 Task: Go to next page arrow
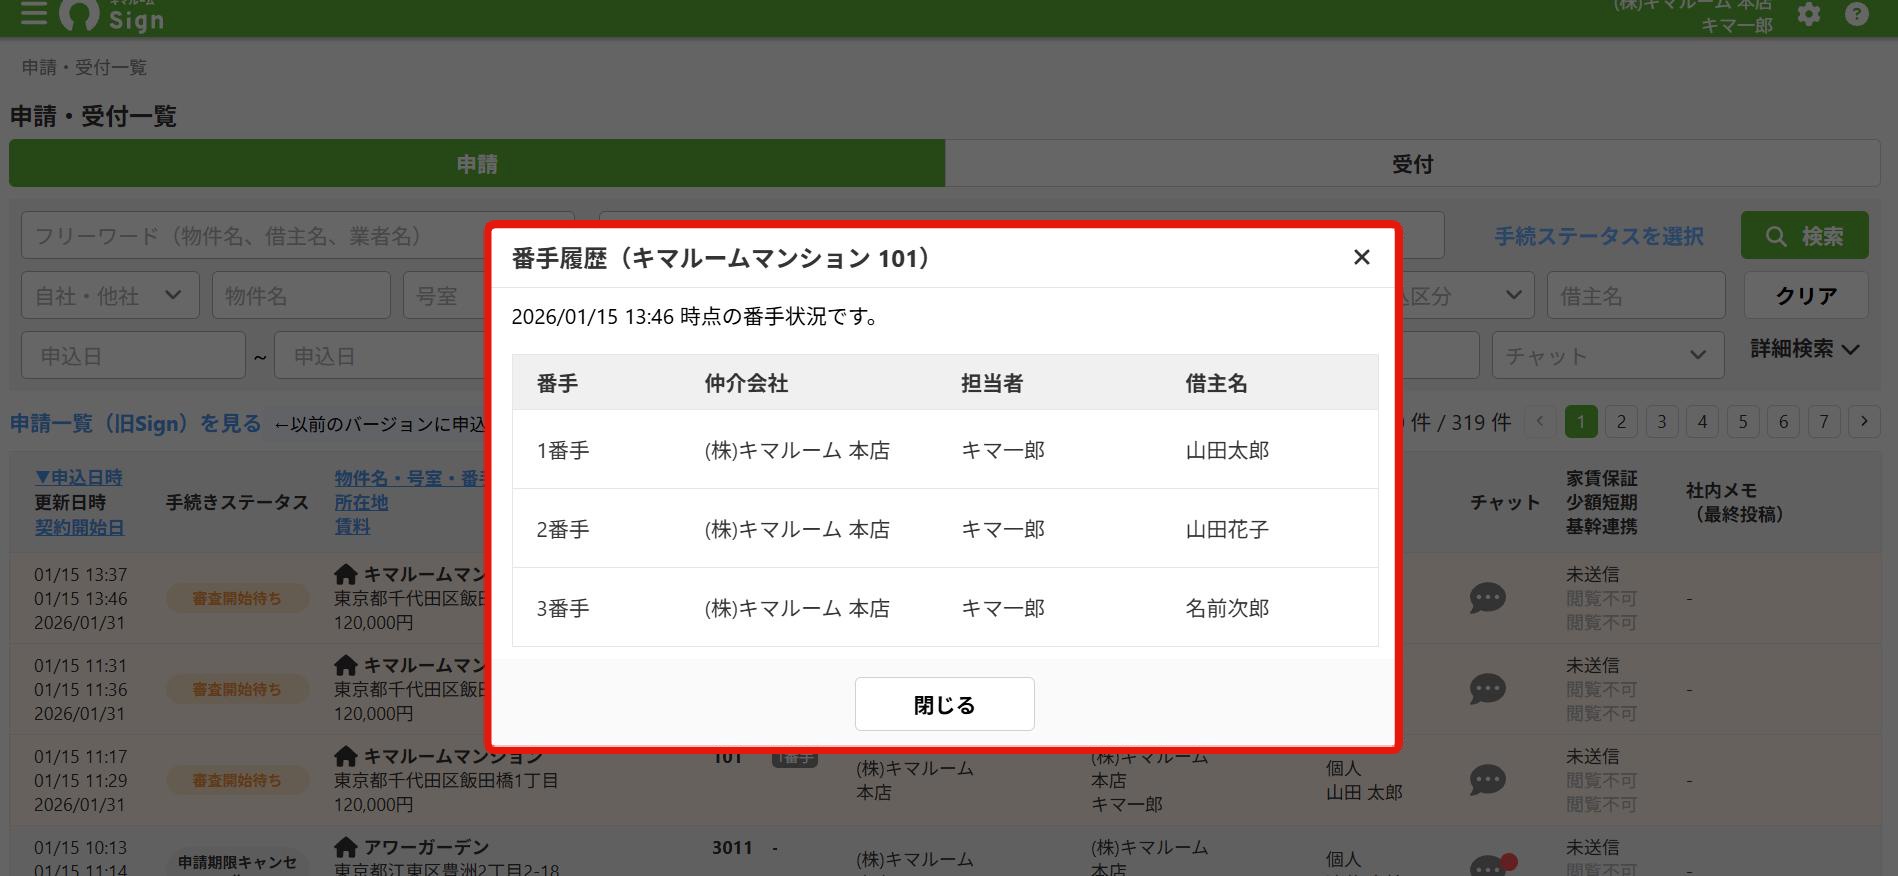[1863, 421]
